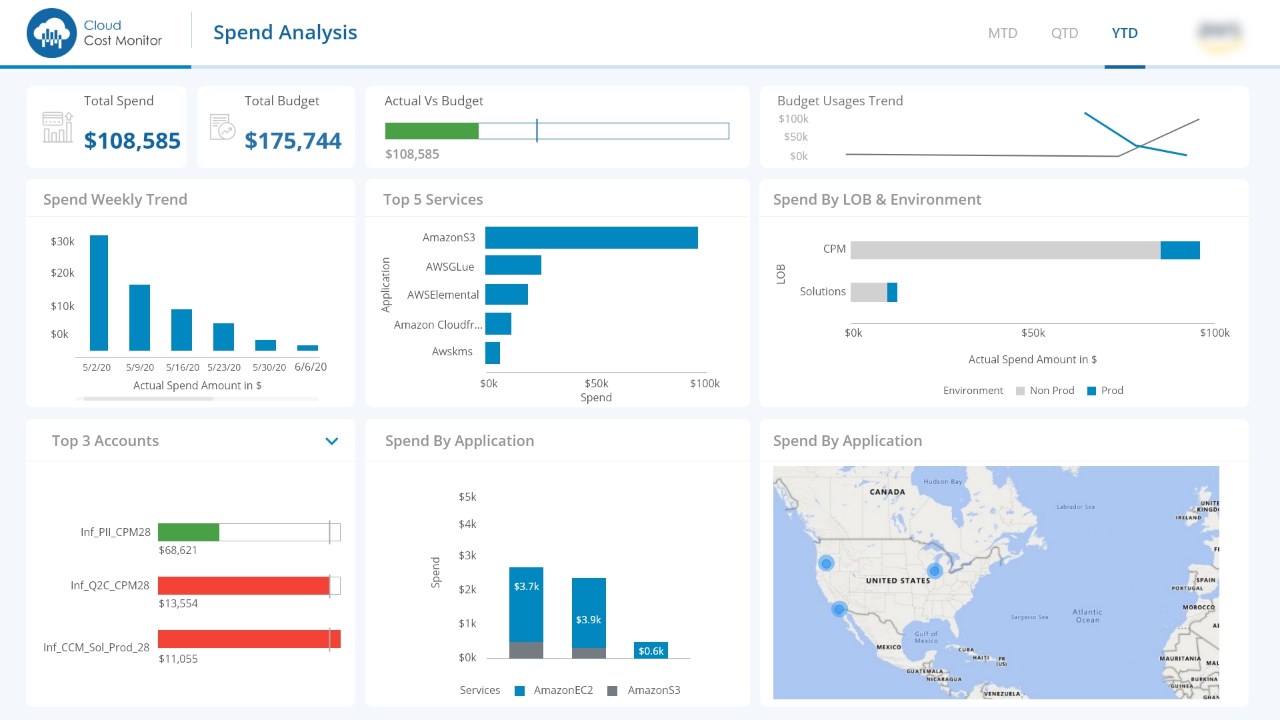The width and height of the screenshot is (1280, 720).
Task: Expand the Top 3 Accounts chevron dropdown
Action: click(x=332, y=441)
